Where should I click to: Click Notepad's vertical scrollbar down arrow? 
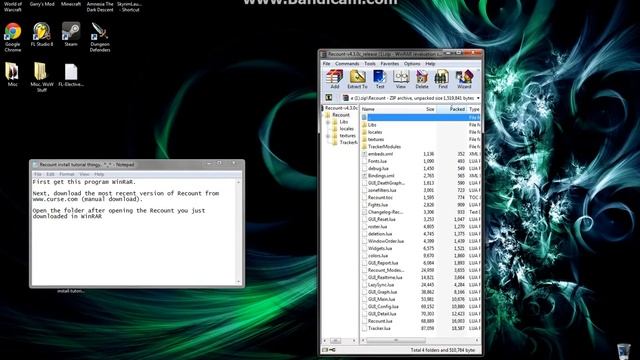[239, 282]
